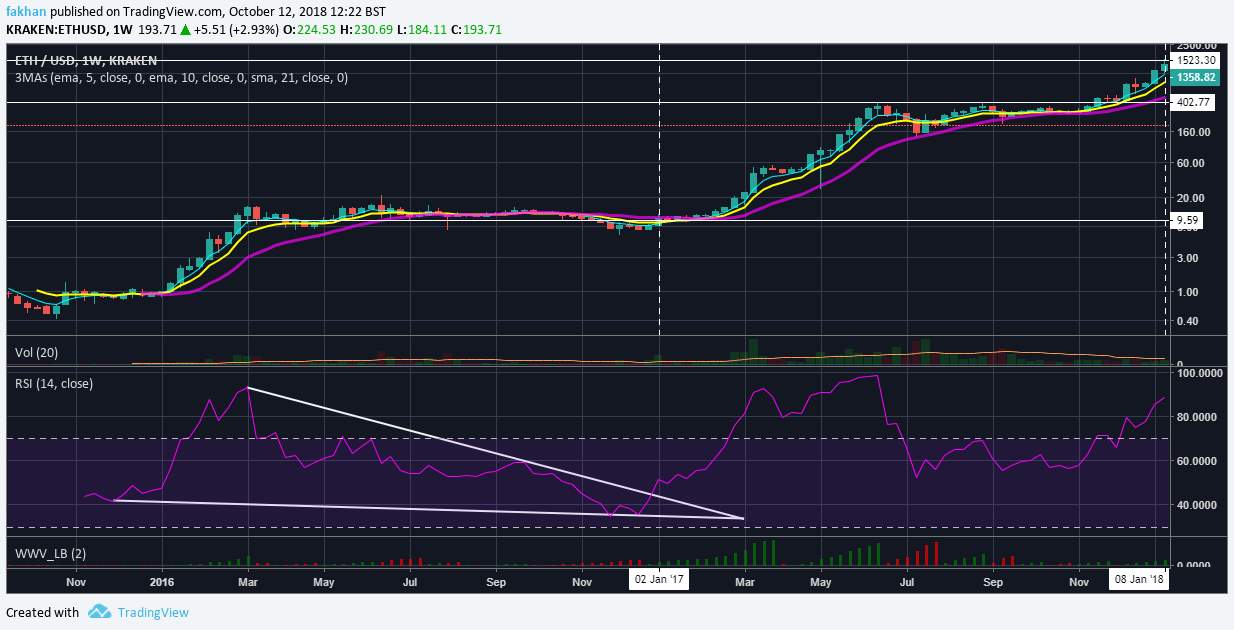The image size is (1234, 630).
Task: Click the RSI trendline convergence point
Action: point(743,519)
